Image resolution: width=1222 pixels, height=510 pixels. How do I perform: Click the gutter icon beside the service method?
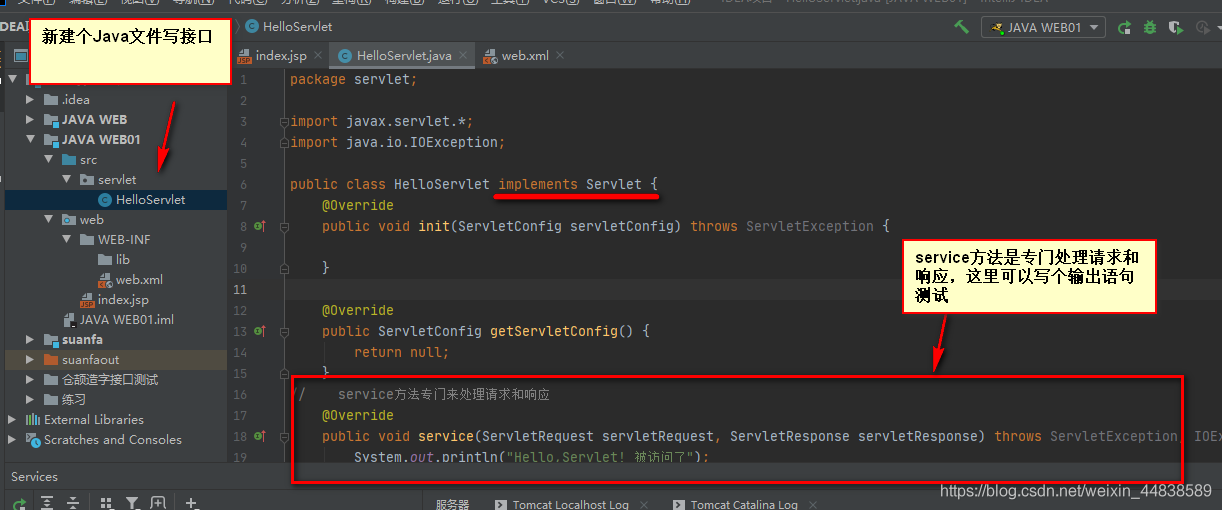click(258, 436)
